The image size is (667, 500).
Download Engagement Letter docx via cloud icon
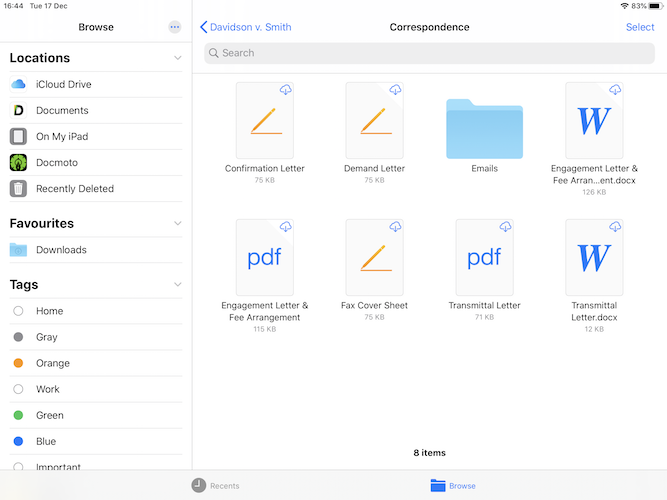tap(615, 89)
